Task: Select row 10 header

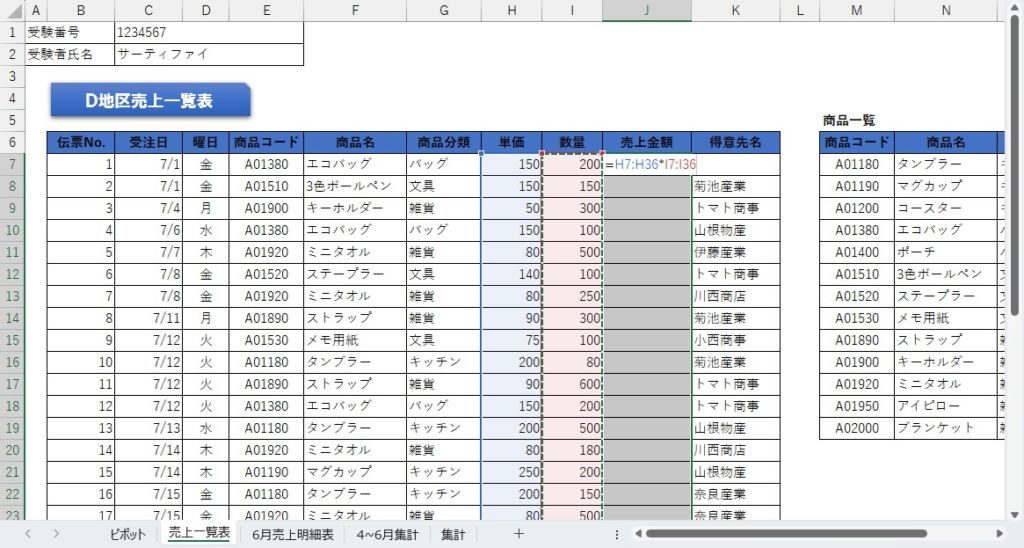Action: (x=11, y=230)
